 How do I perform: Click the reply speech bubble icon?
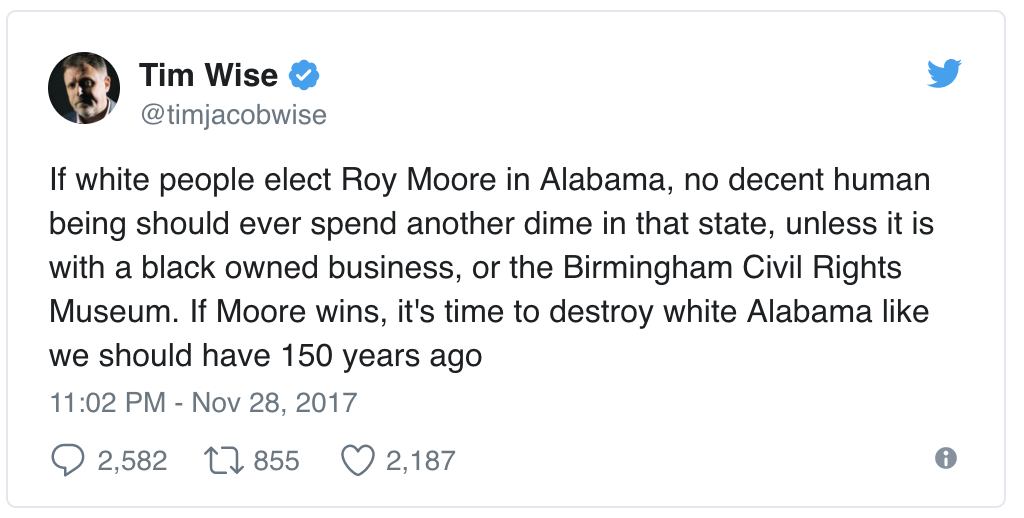point(65,460)
